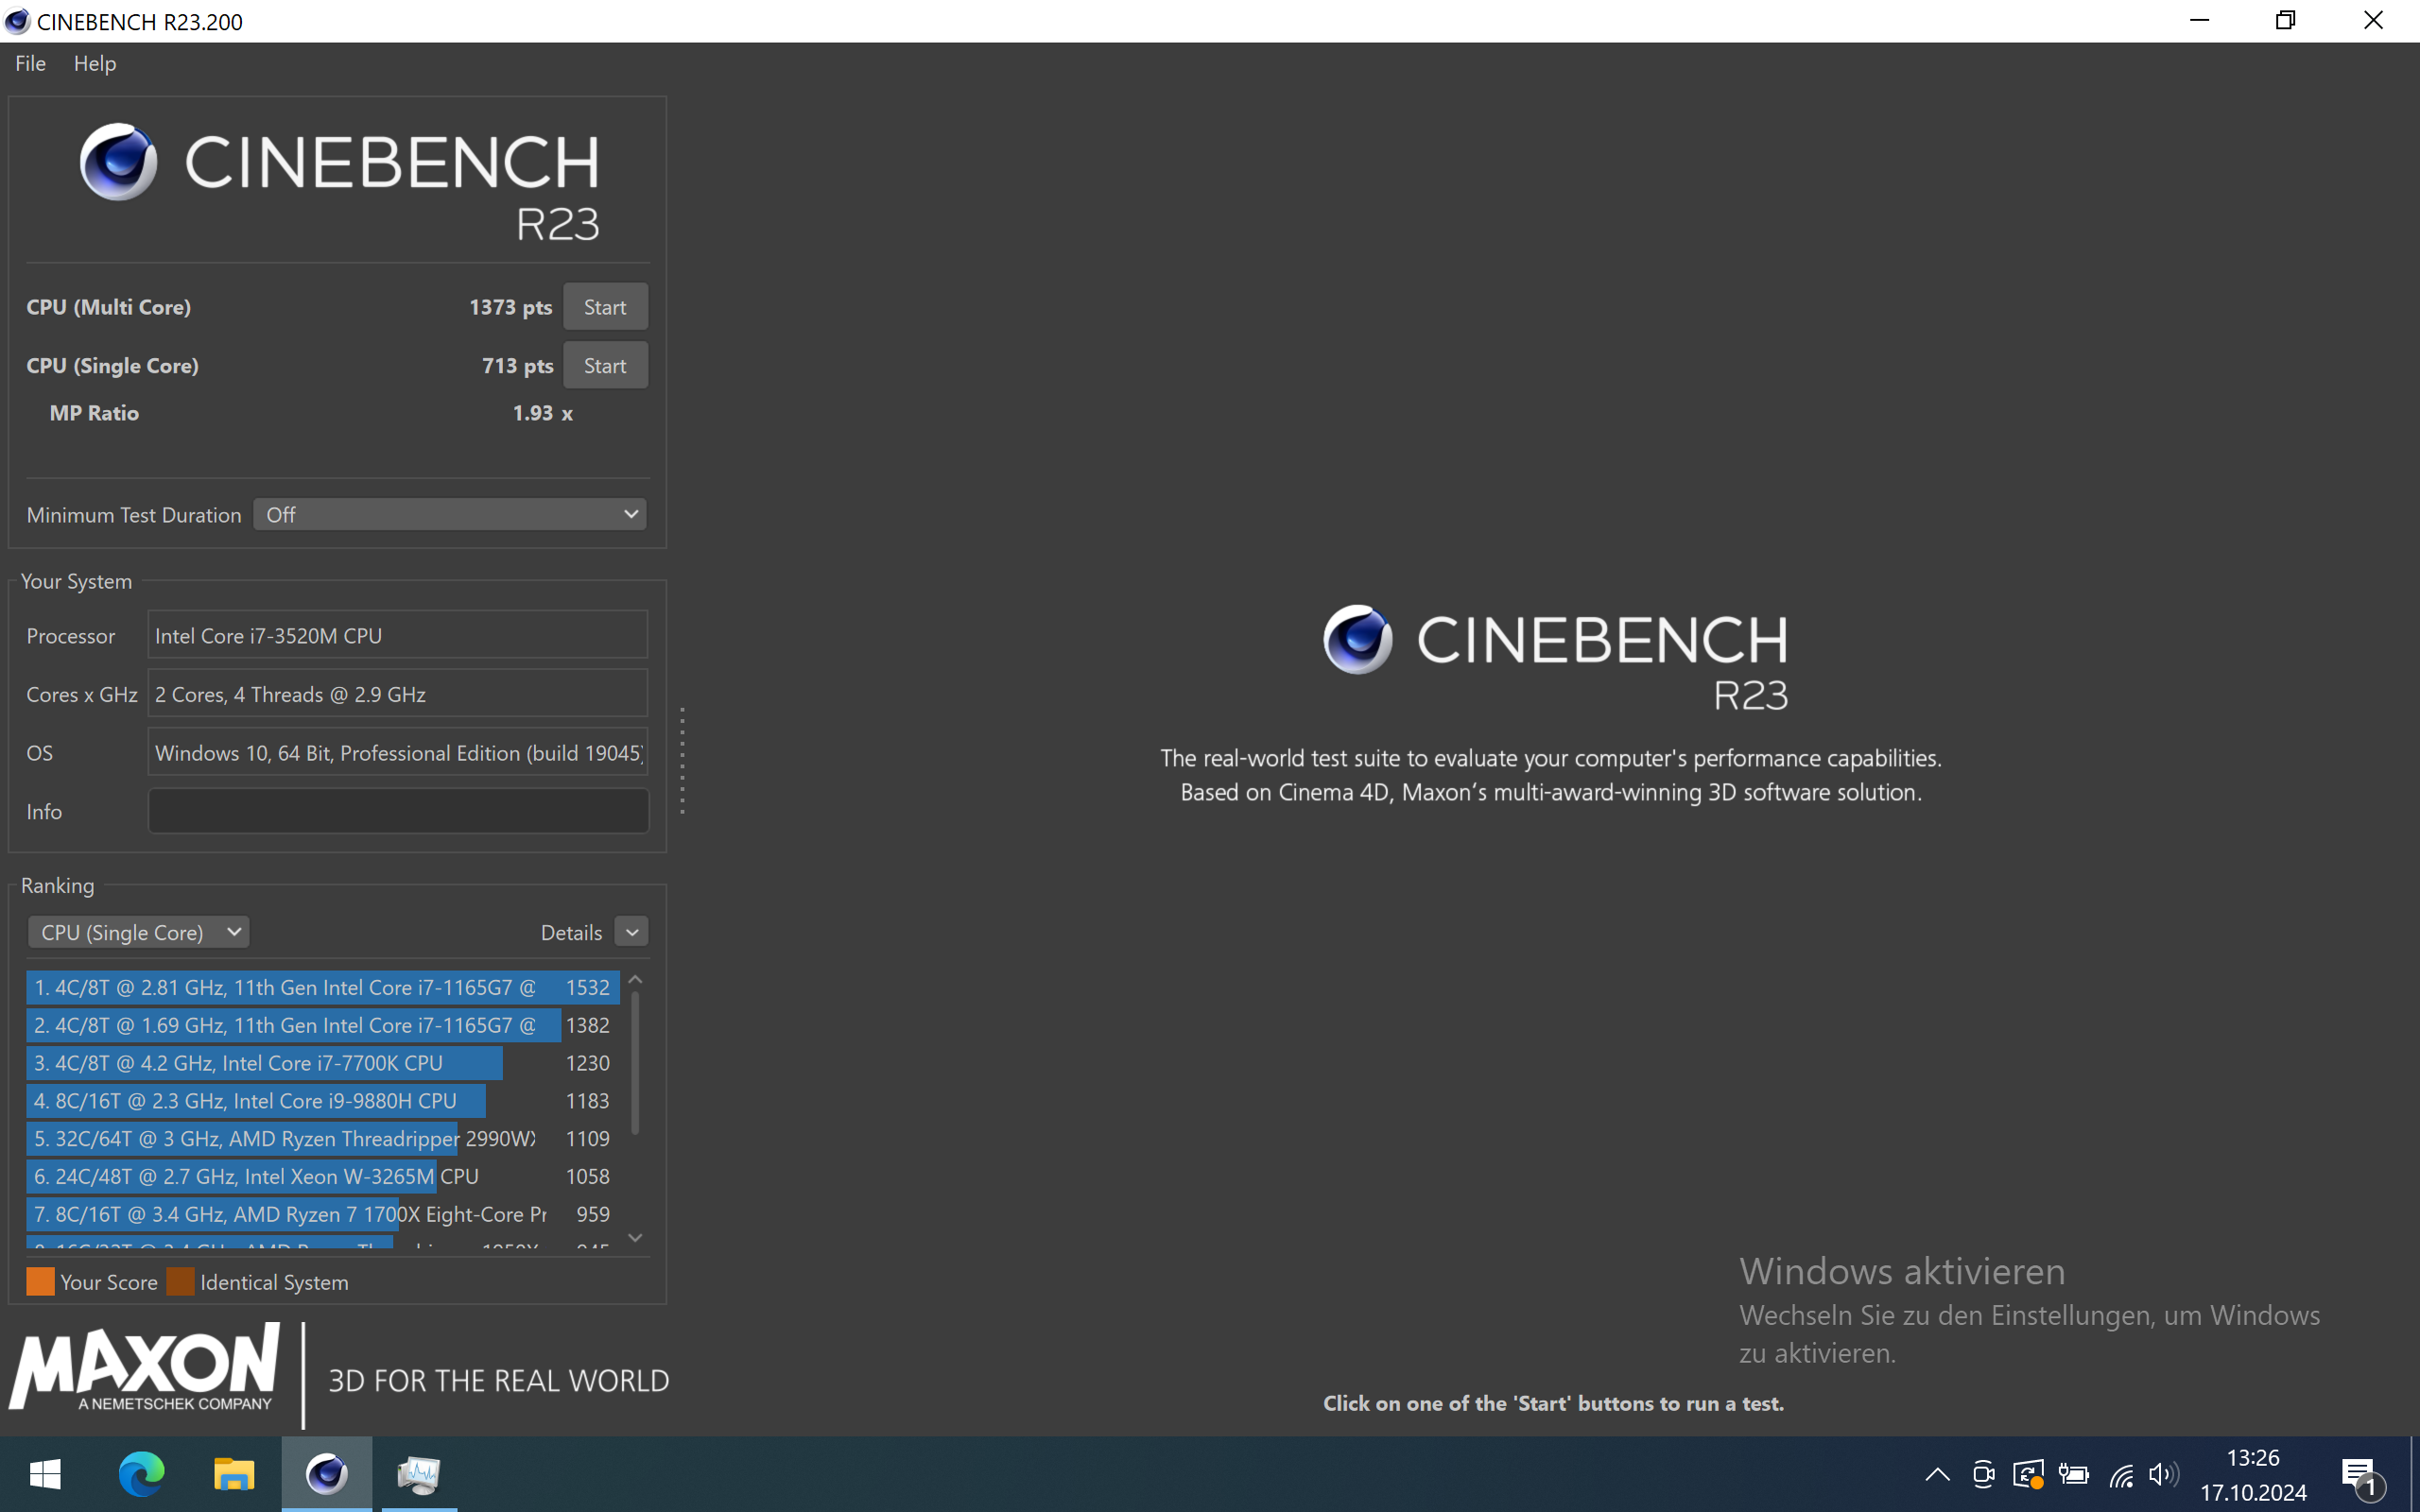2420x1512 pixels.
Task: Show hidden tray icons chevron
Action: click(1937, 1474)
